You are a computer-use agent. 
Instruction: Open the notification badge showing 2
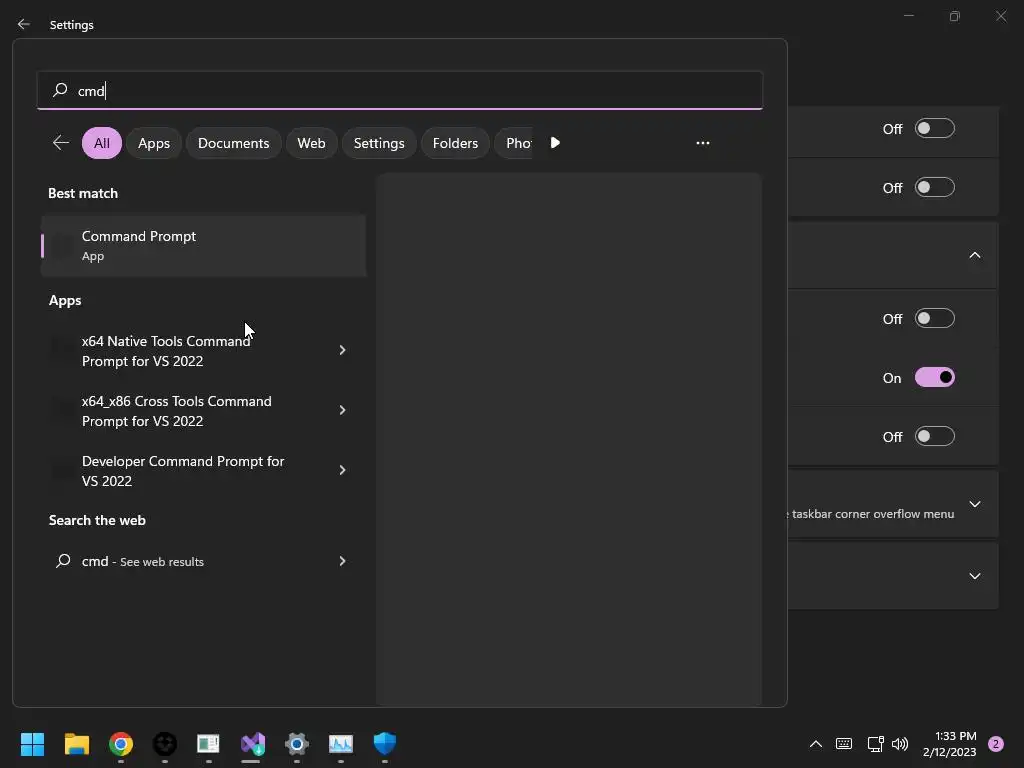[x=996, y=743]
